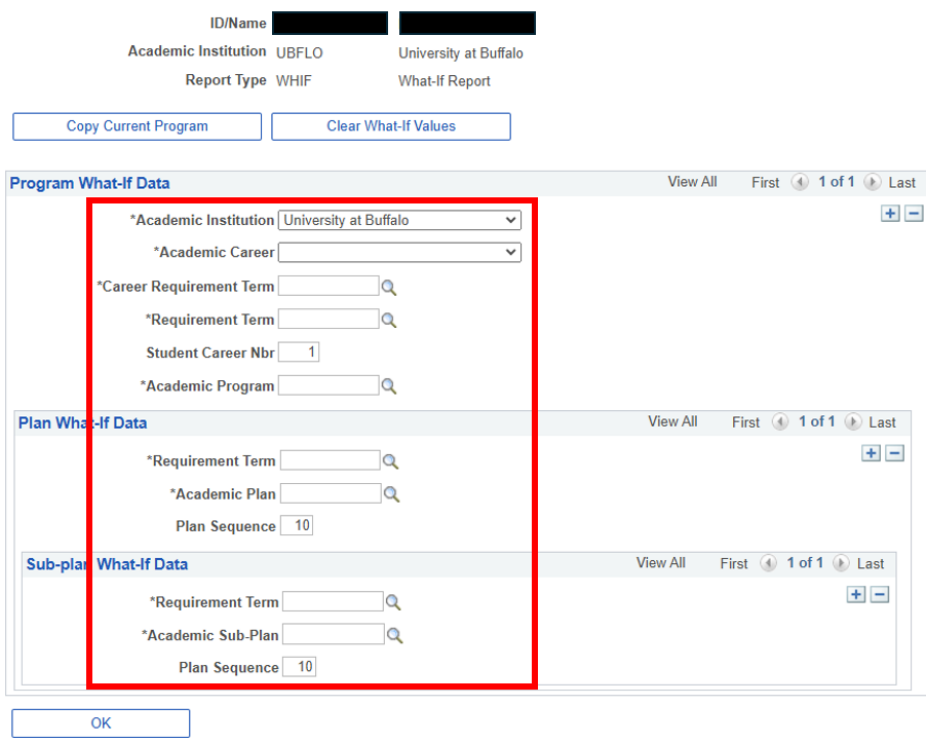926x742 pixels.
Task: Click the Sub-plan What-If Data heading
Action: 107,564
